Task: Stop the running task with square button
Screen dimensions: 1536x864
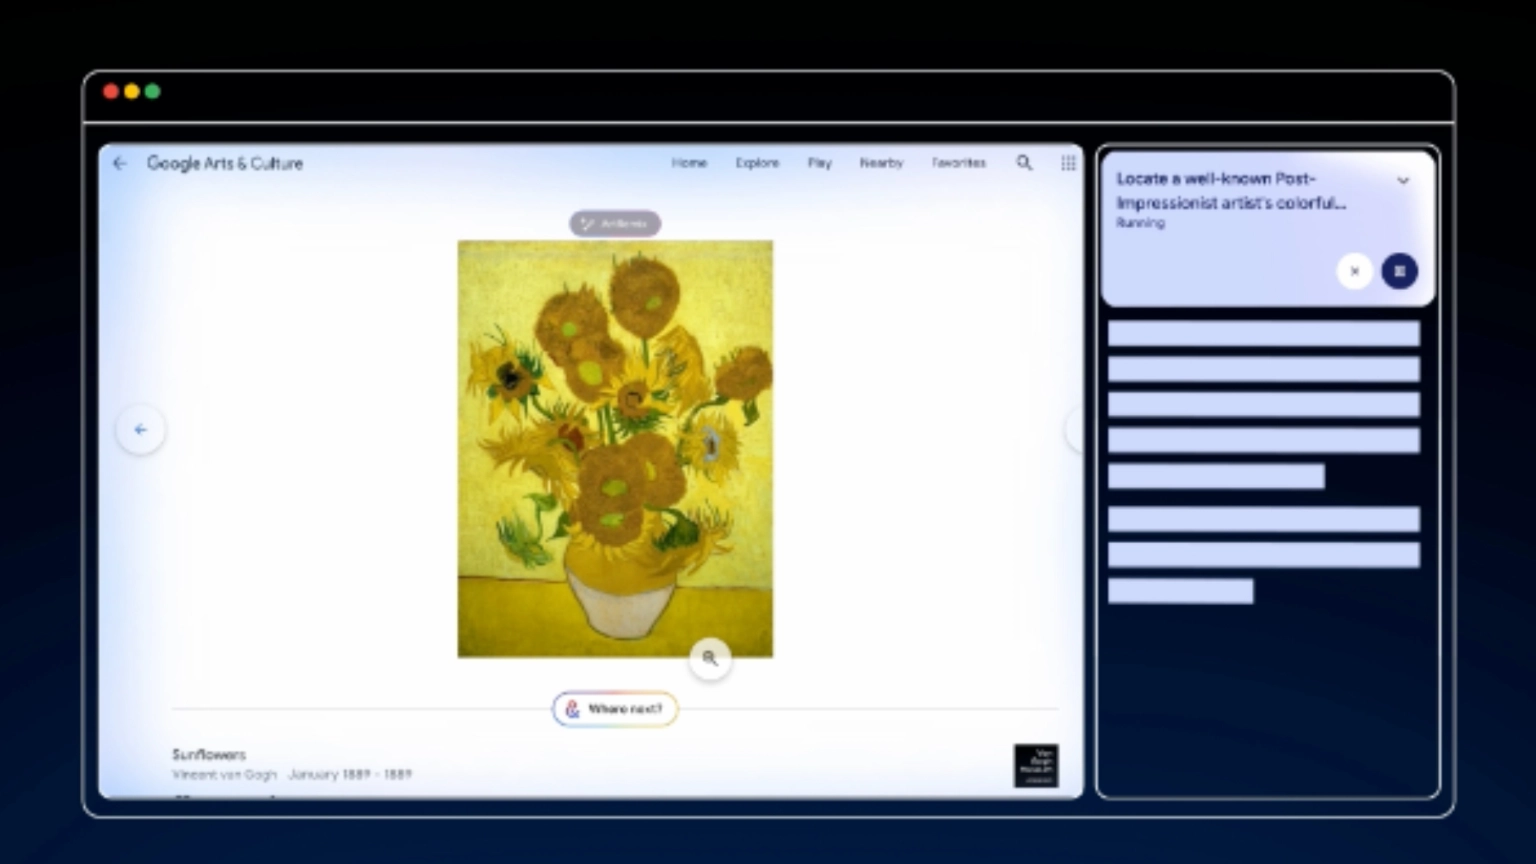Action: click(x=1399, y=271)
